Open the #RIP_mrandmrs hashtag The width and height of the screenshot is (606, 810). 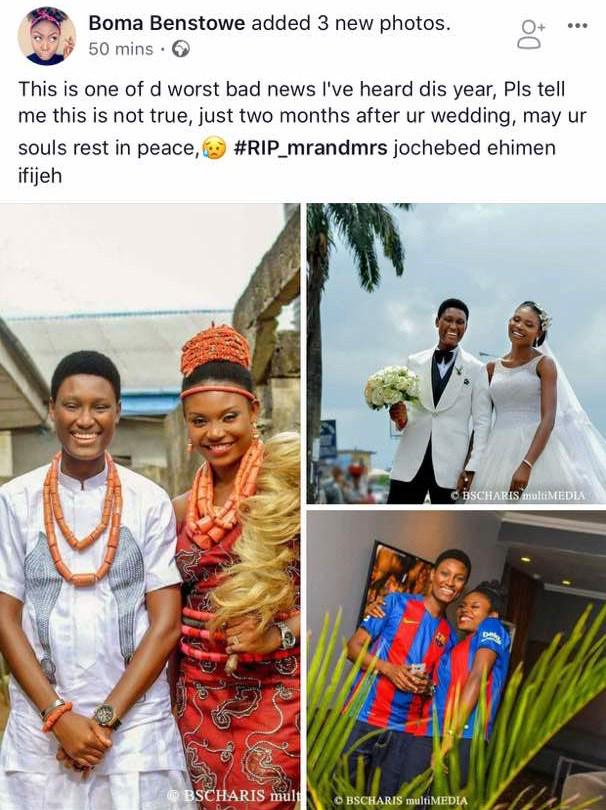310,148
